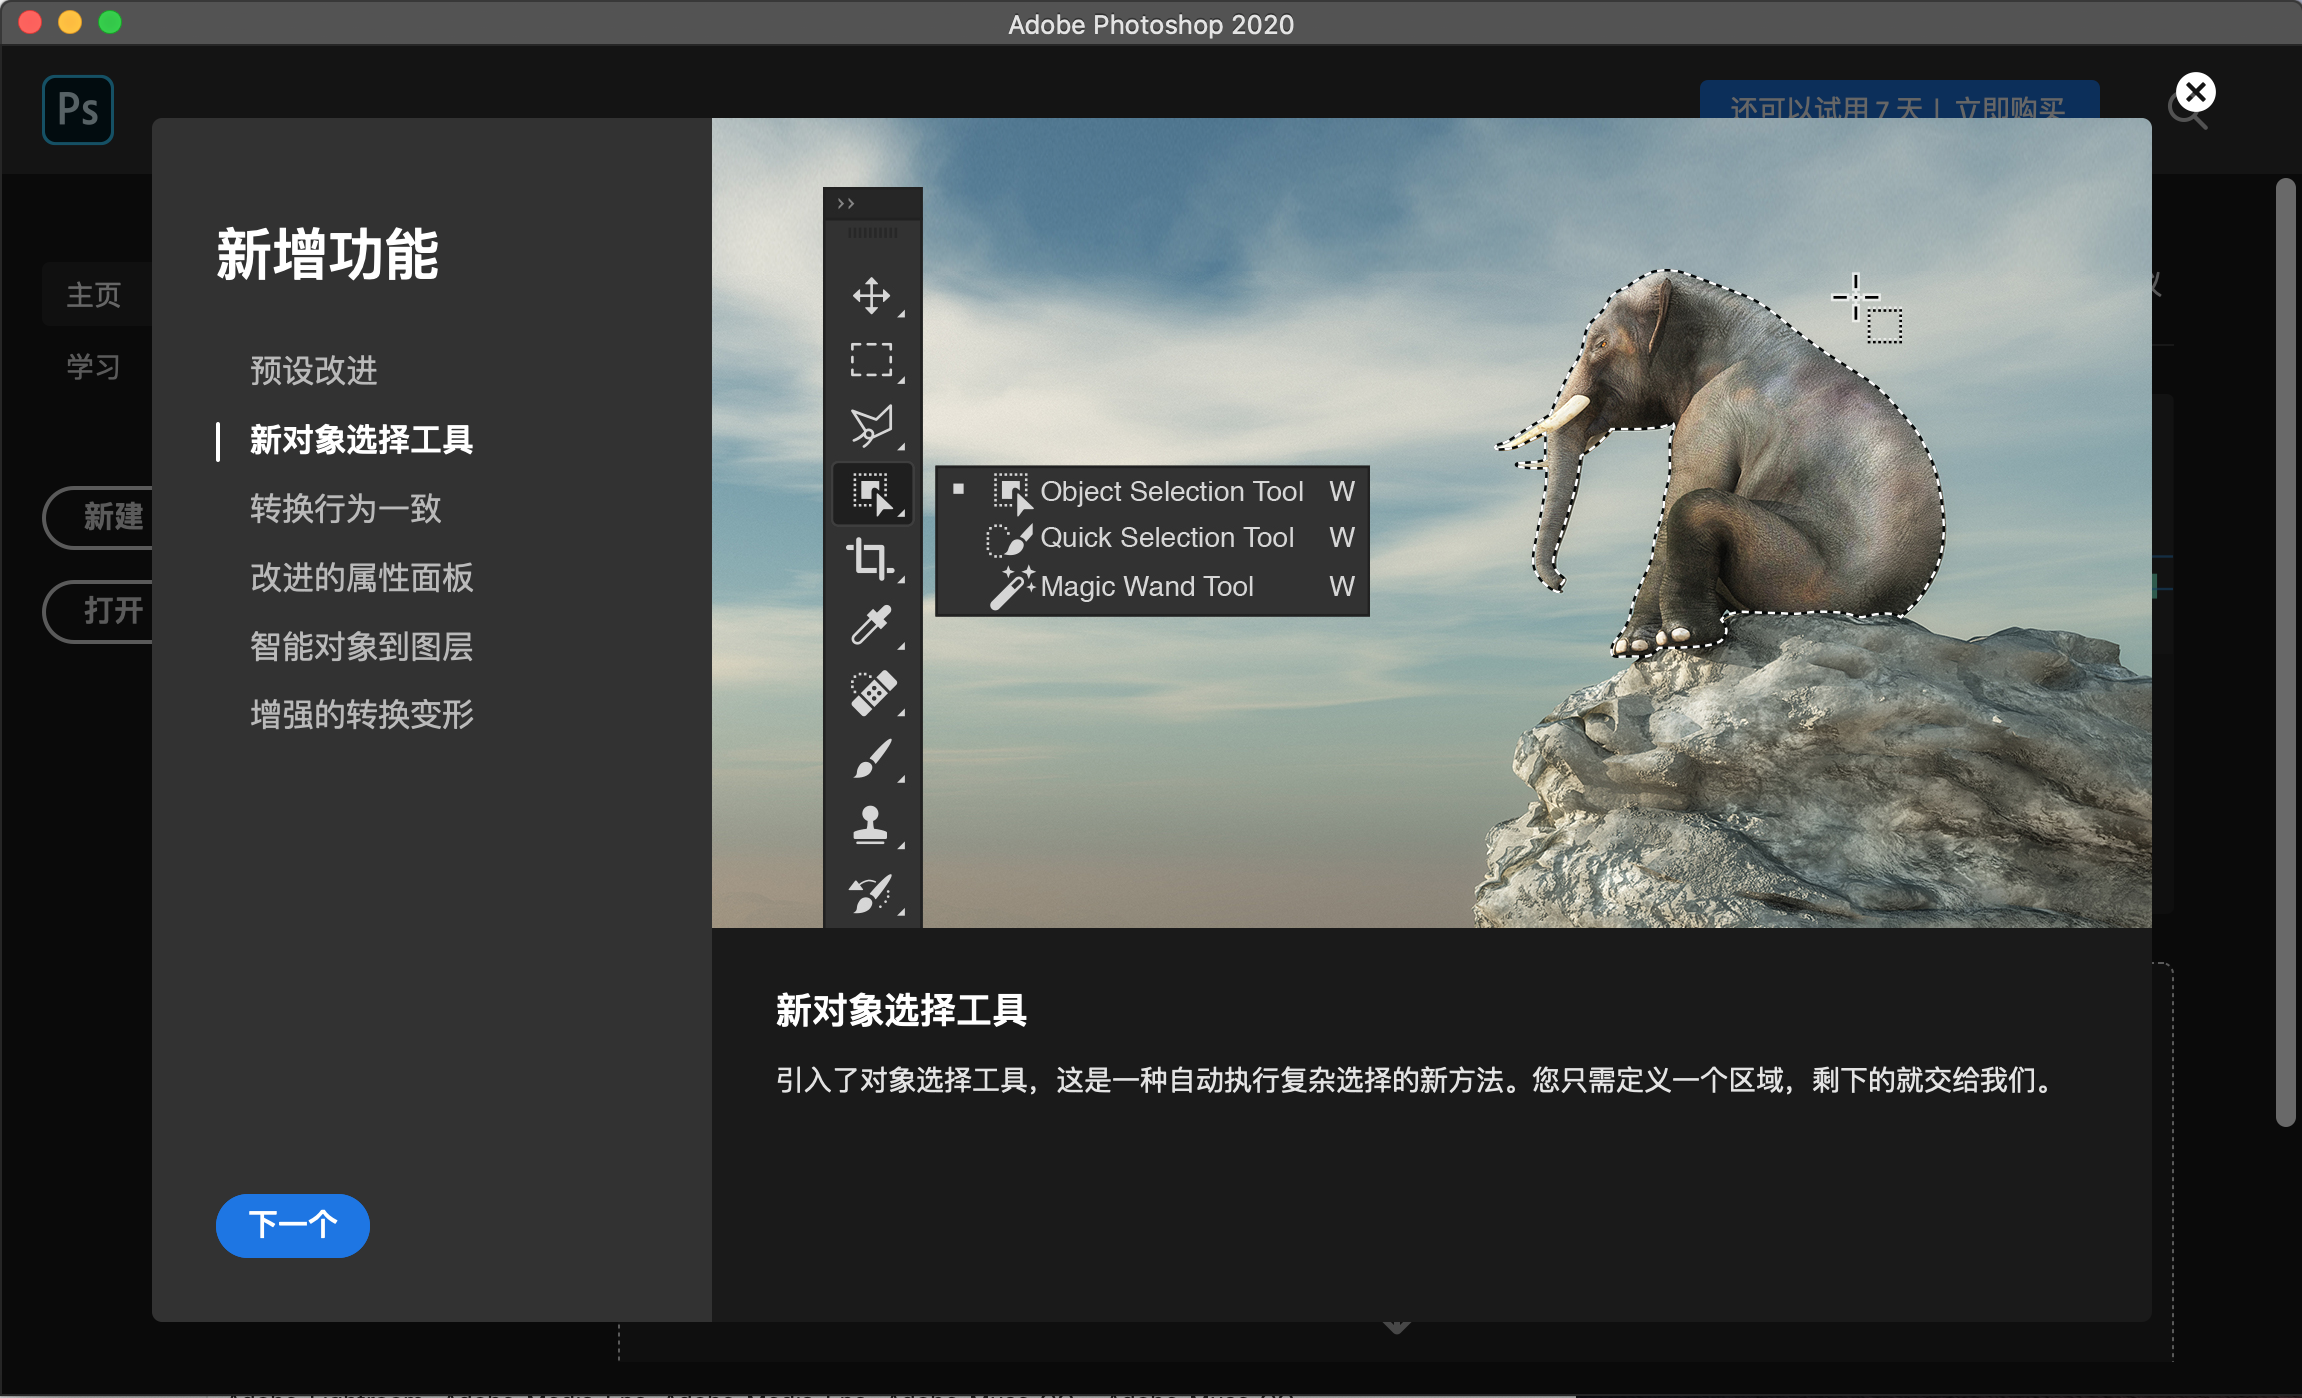
Task: Click the toolbar expand double-chevron
Action: [846, 204]
